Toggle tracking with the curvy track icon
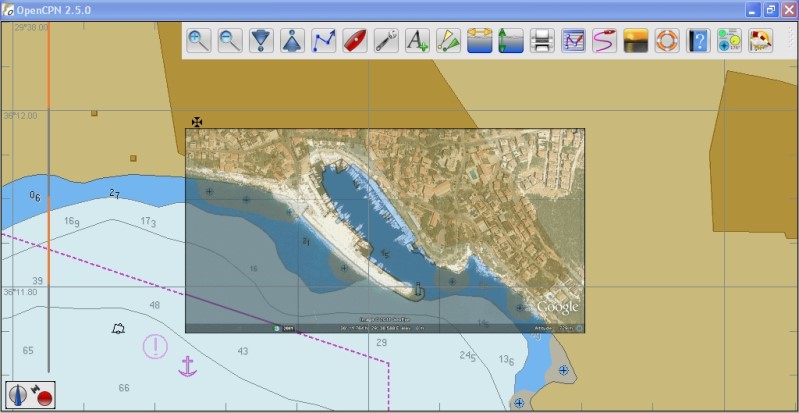The width and height of the screenshot is (799, 413). [604, 40]
